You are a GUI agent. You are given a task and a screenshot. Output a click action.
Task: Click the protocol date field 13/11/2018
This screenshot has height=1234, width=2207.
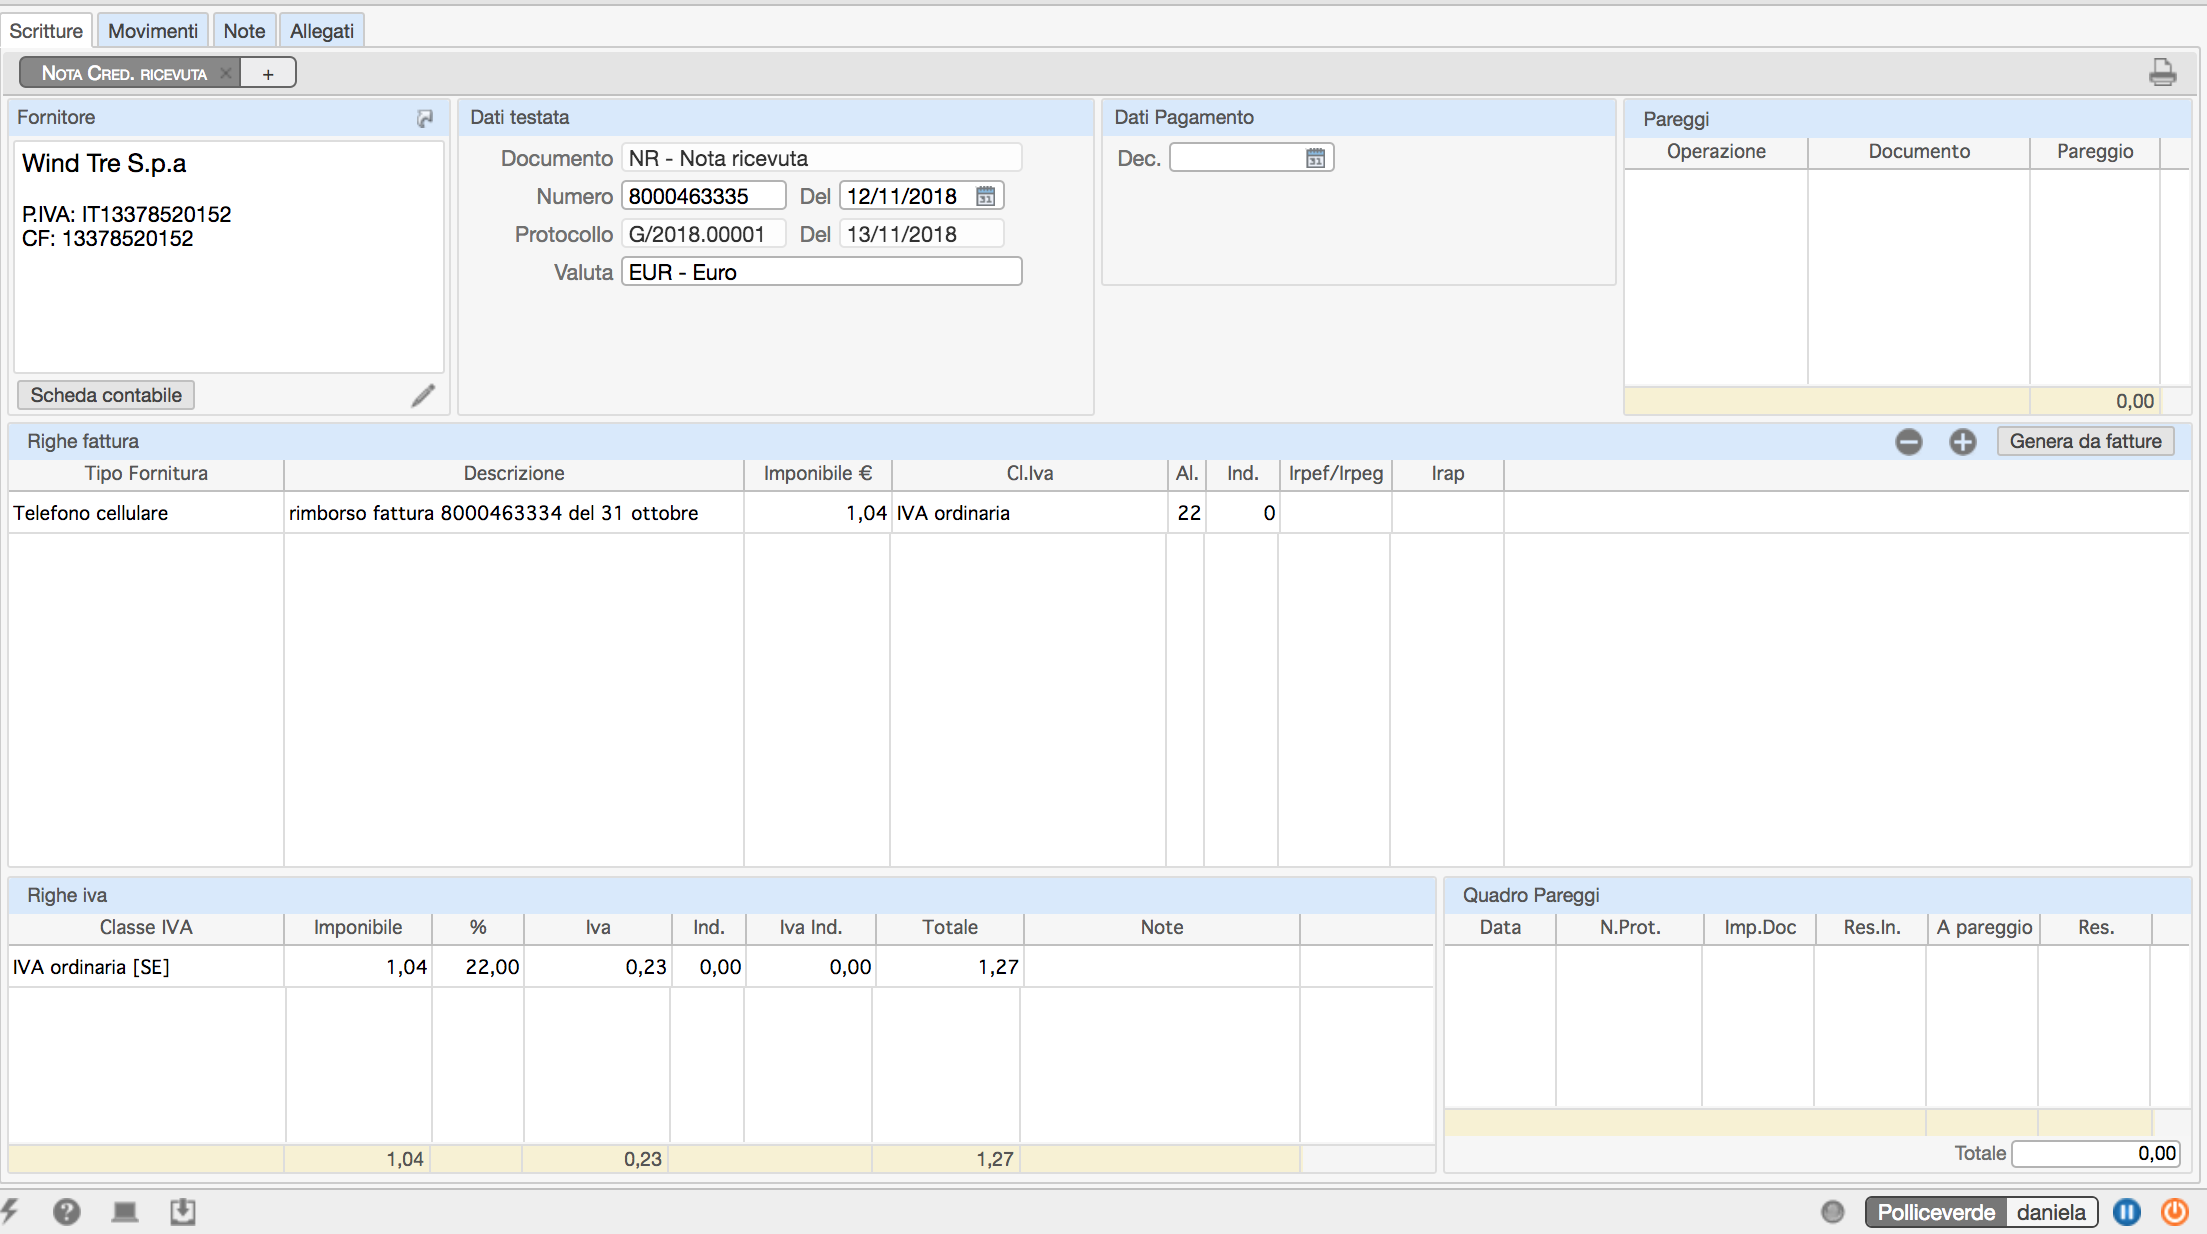(921, 234)
